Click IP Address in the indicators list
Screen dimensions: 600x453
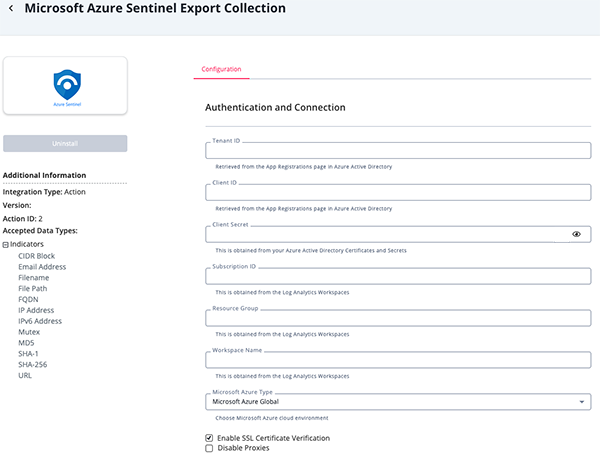pos(36,310)
